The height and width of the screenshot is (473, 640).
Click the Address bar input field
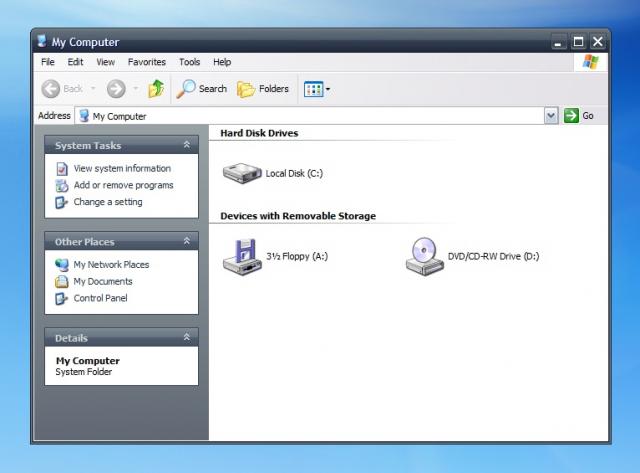pos(309,116)
